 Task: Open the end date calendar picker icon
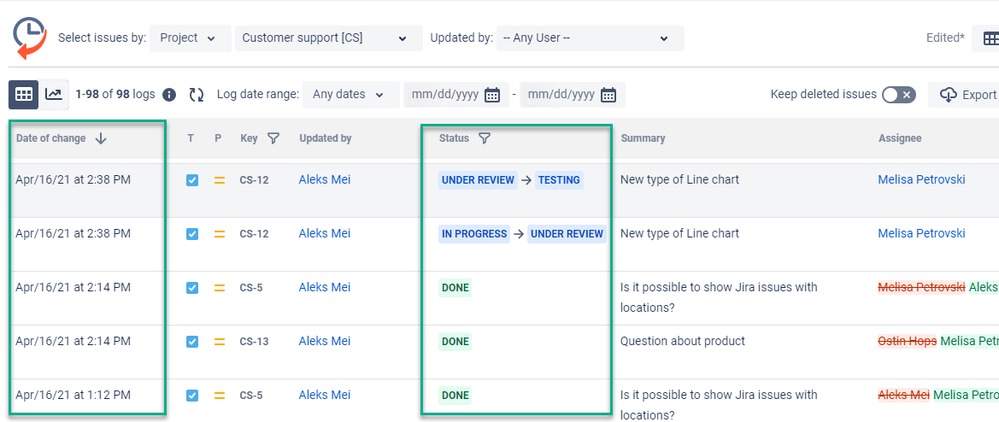(x=608, y=95)
